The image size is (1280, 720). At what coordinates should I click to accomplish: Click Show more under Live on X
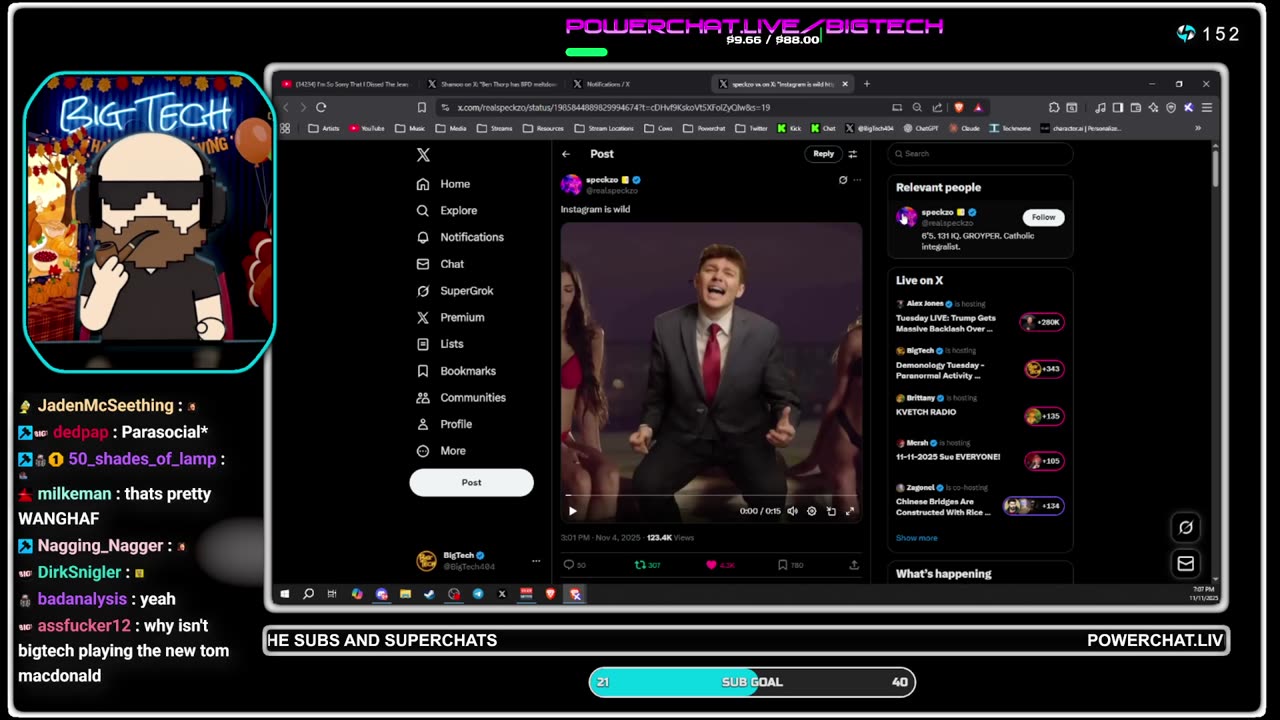(917, 538)
